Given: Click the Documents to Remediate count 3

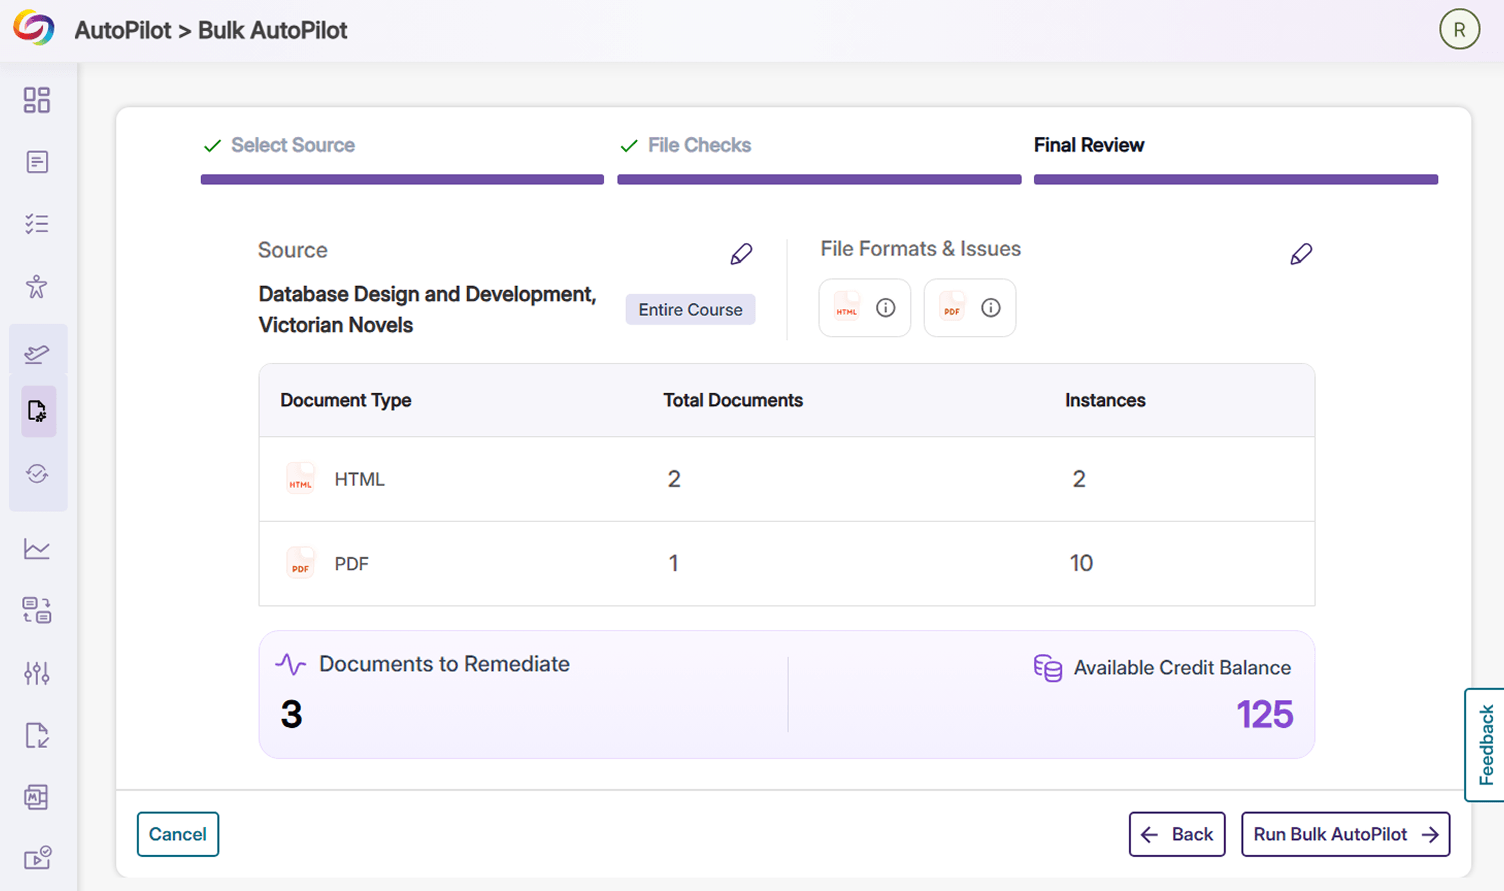Looking at the screenshot, I should click(x=291, y=714).
